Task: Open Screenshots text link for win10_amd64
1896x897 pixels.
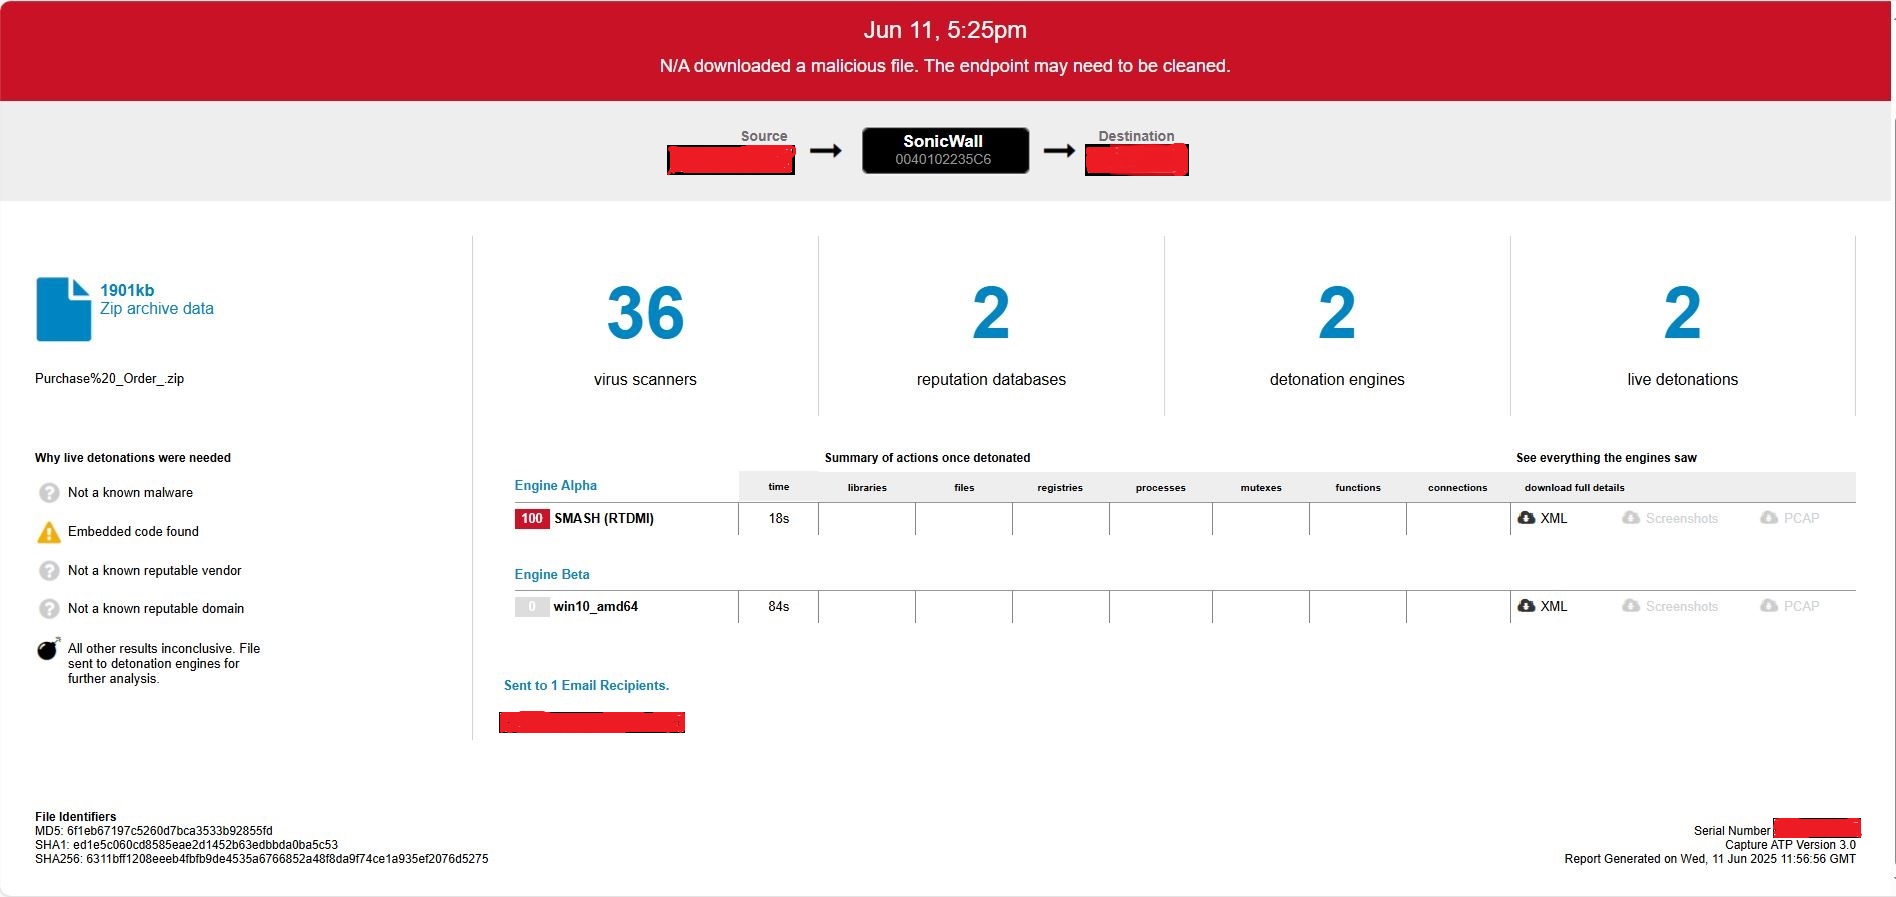Action: click(x=1682, y=606)
